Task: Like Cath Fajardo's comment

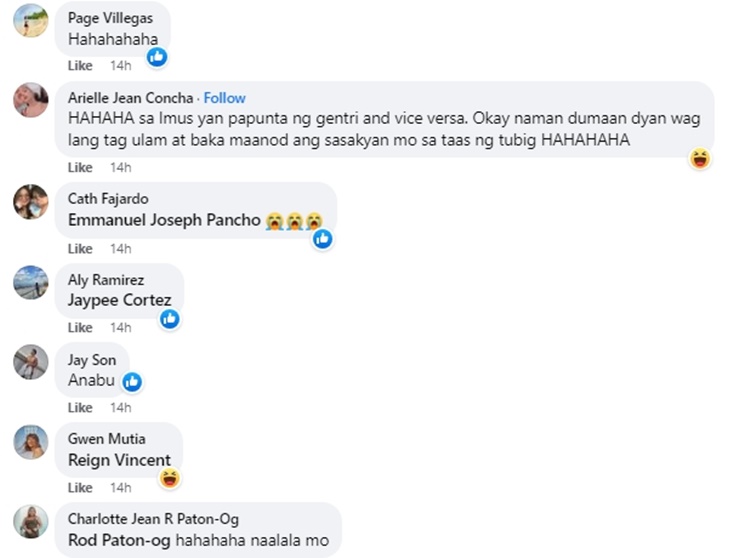Action: (80, 248)
